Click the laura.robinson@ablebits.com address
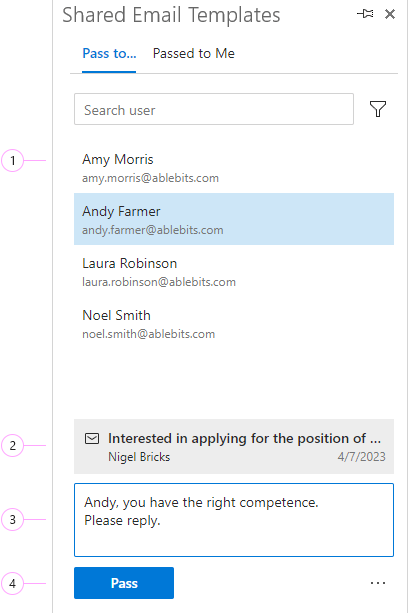Viewport: 408px width, 613px height. coord(159,282)
